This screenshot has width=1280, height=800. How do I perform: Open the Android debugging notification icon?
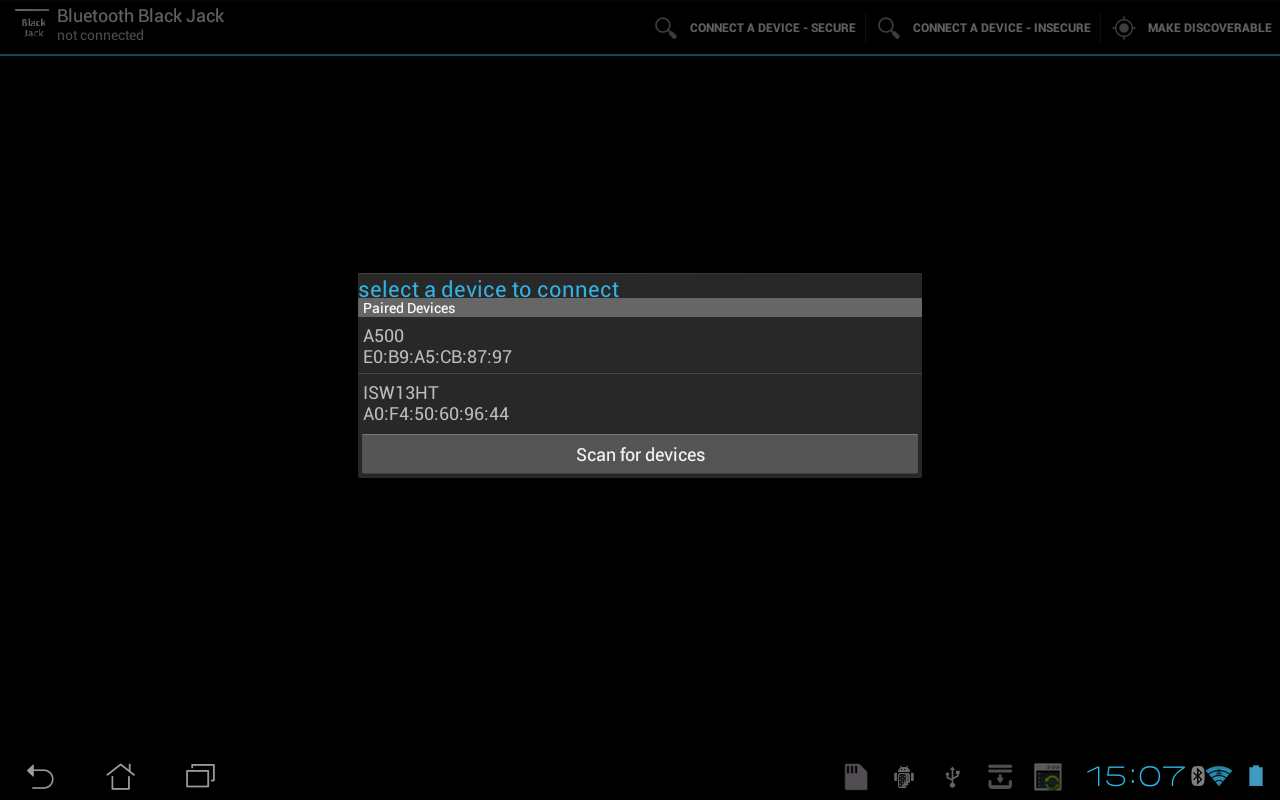[904, 777]
